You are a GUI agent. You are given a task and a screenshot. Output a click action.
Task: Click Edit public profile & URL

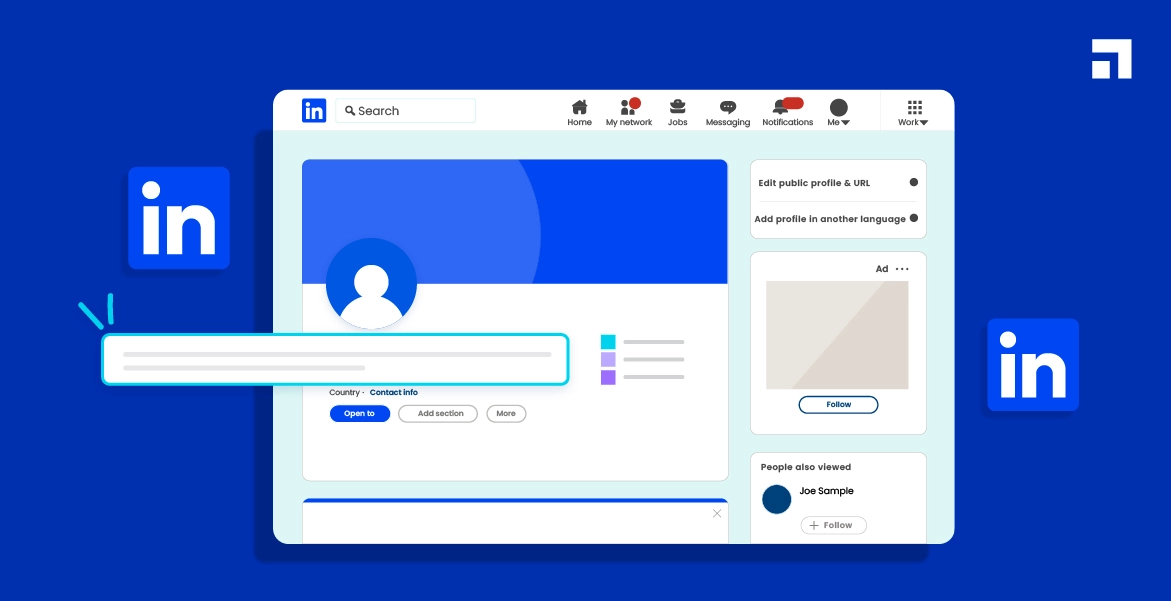814,183
